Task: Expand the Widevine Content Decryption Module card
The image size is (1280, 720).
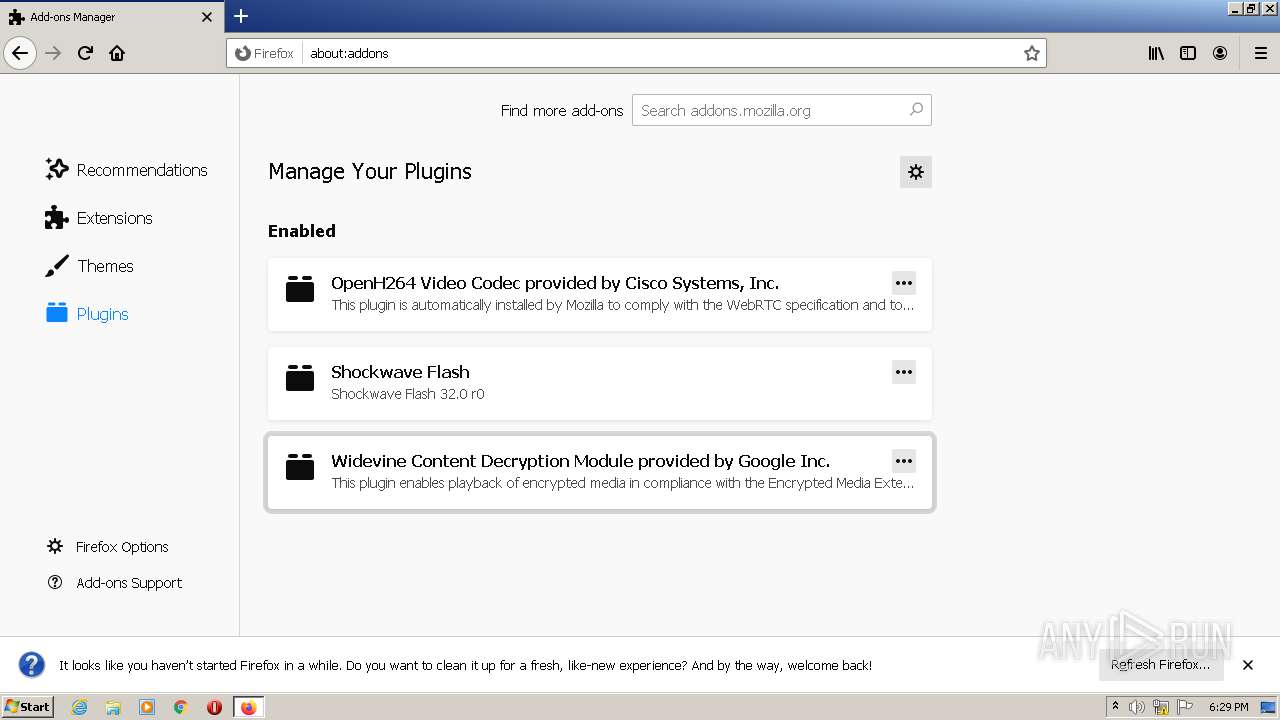Action: (x=600, y=472)
